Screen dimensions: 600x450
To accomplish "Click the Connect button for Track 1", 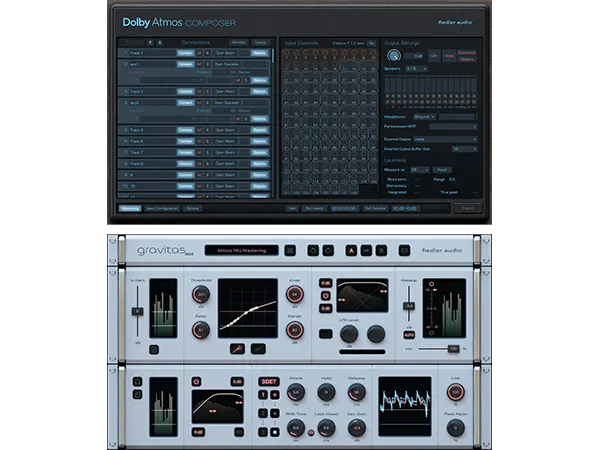I will (185, 53).
